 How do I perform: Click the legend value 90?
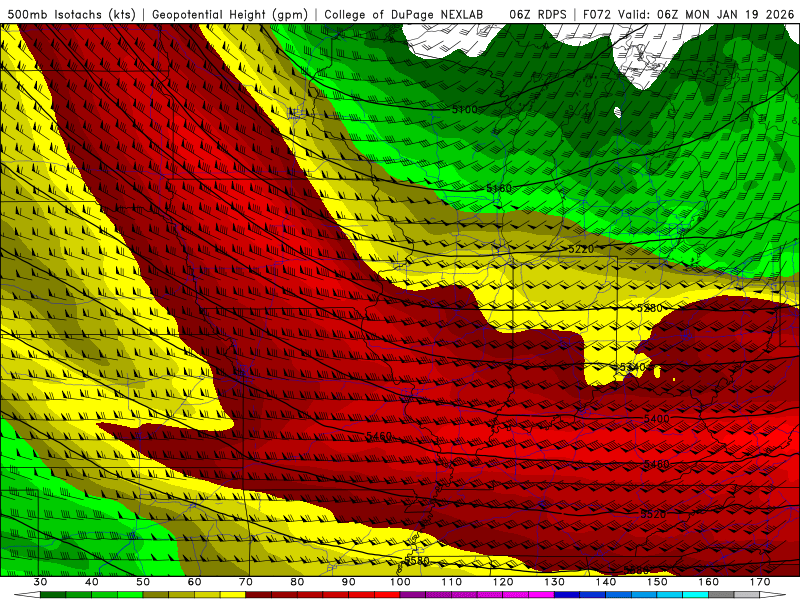point(348,582)
